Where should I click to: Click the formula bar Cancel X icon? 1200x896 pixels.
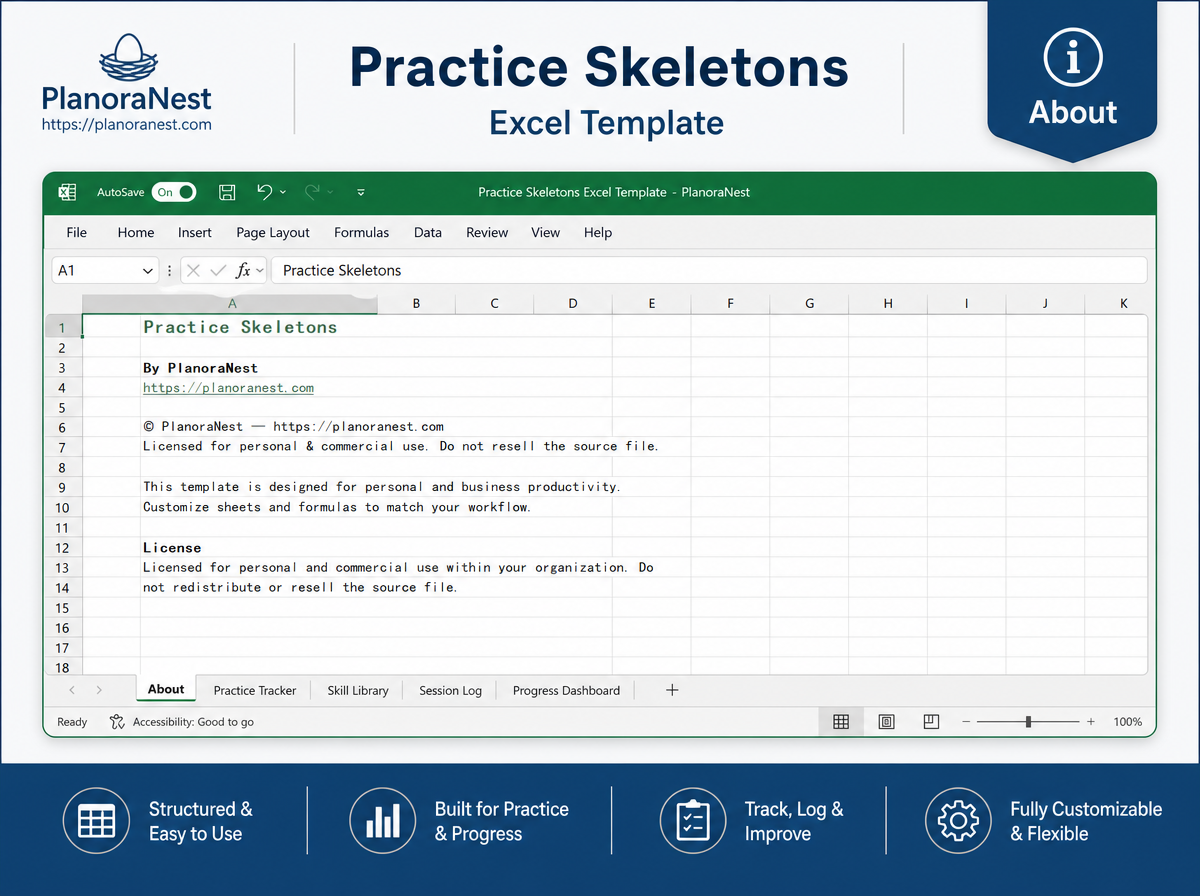pos(193,270)
